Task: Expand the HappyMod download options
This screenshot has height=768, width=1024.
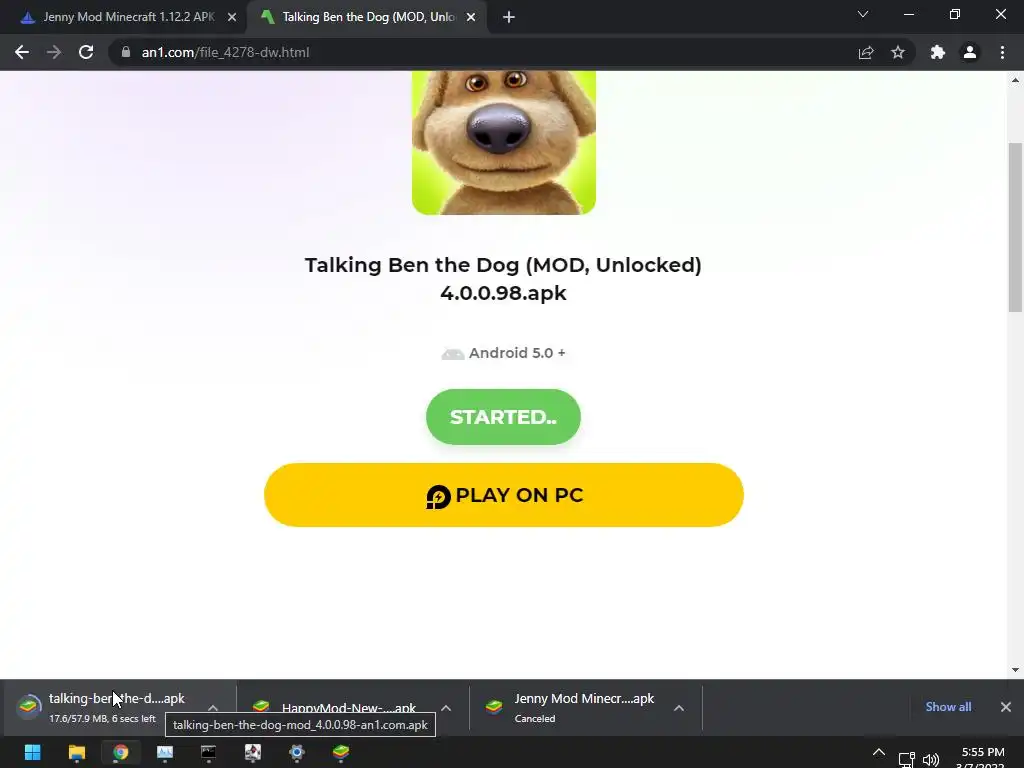Action: click(446, 708)
